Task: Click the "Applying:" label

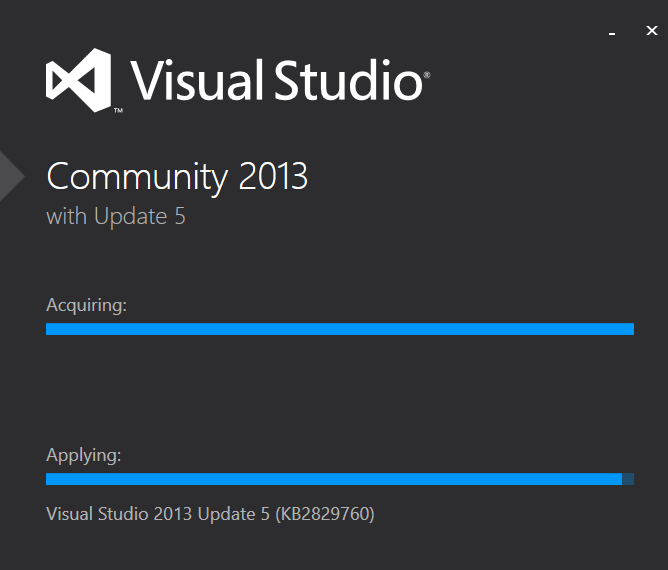Action: point(84,455)
